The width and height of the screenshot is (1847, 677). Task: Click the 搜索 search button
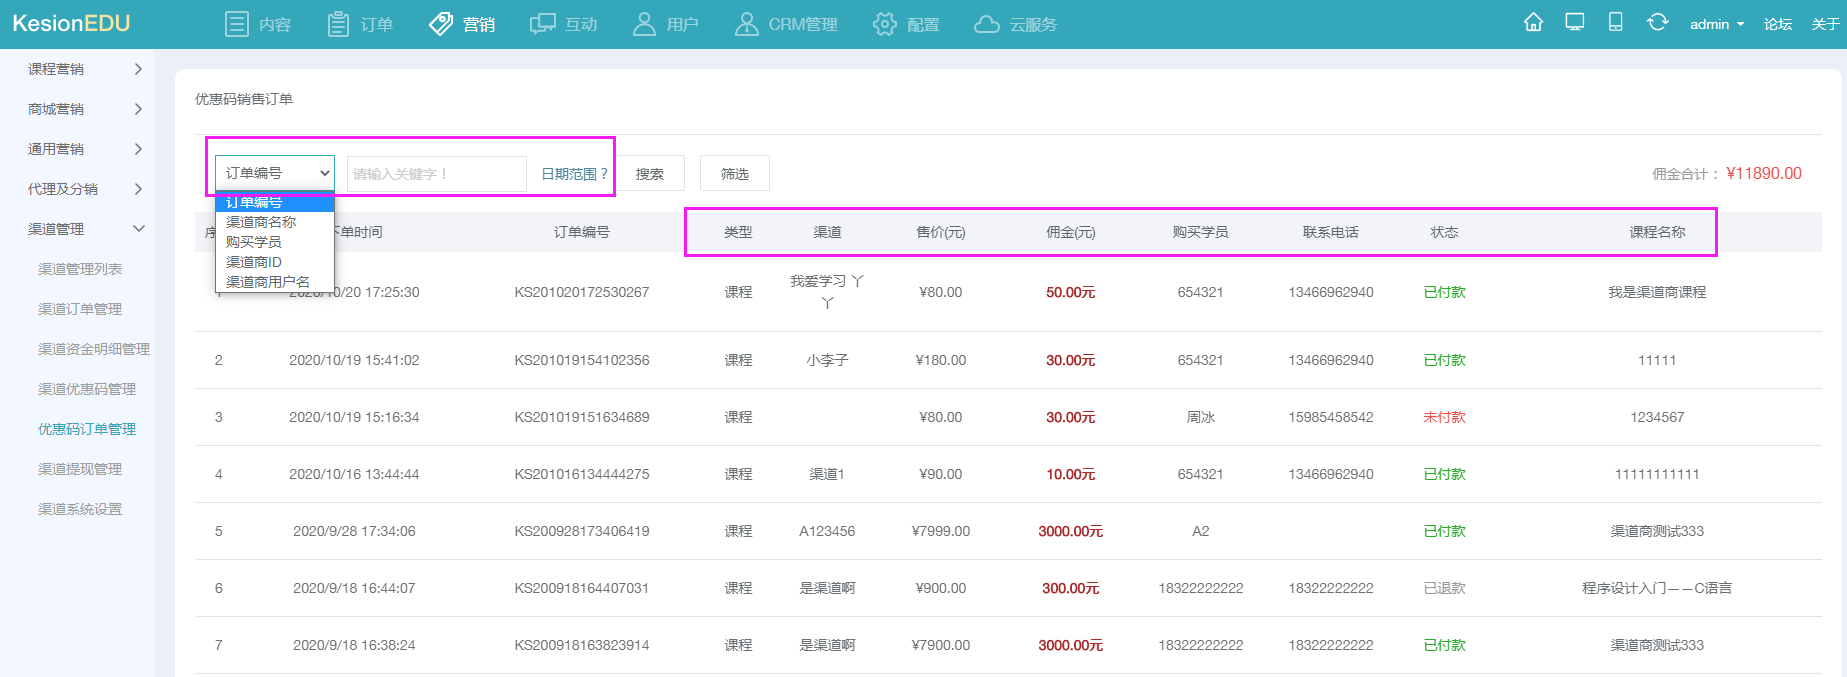tap(650, 173)
